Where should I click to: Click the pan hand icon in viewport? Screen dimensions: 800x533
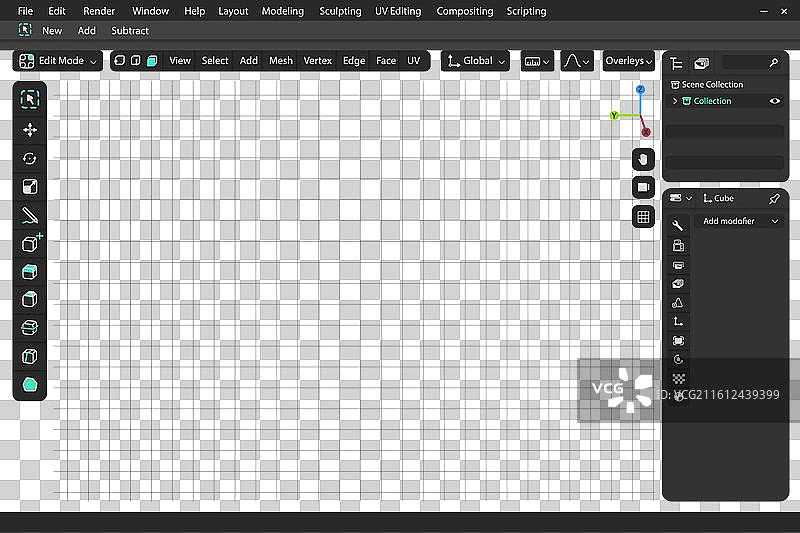pos(643,159)
